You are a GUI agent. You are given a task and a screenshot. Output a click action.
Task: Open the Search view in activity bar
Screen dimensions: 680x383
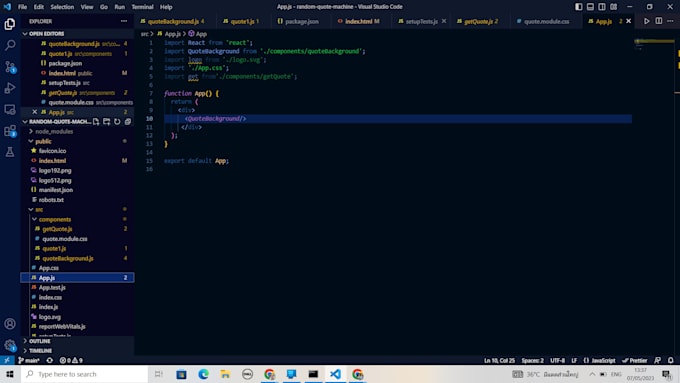click(10, 45)
